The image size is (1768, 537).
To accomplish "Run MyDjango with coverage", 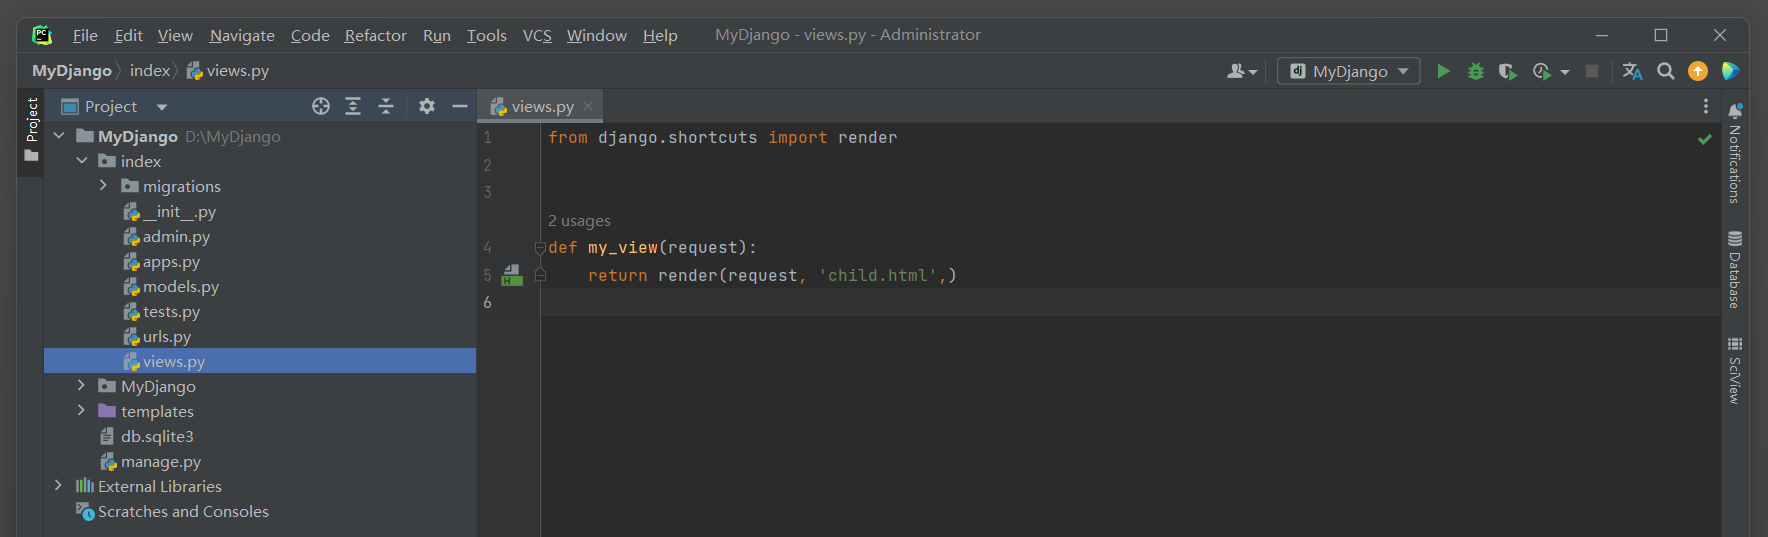I will pyautogui.click(x=1508, y=71).
